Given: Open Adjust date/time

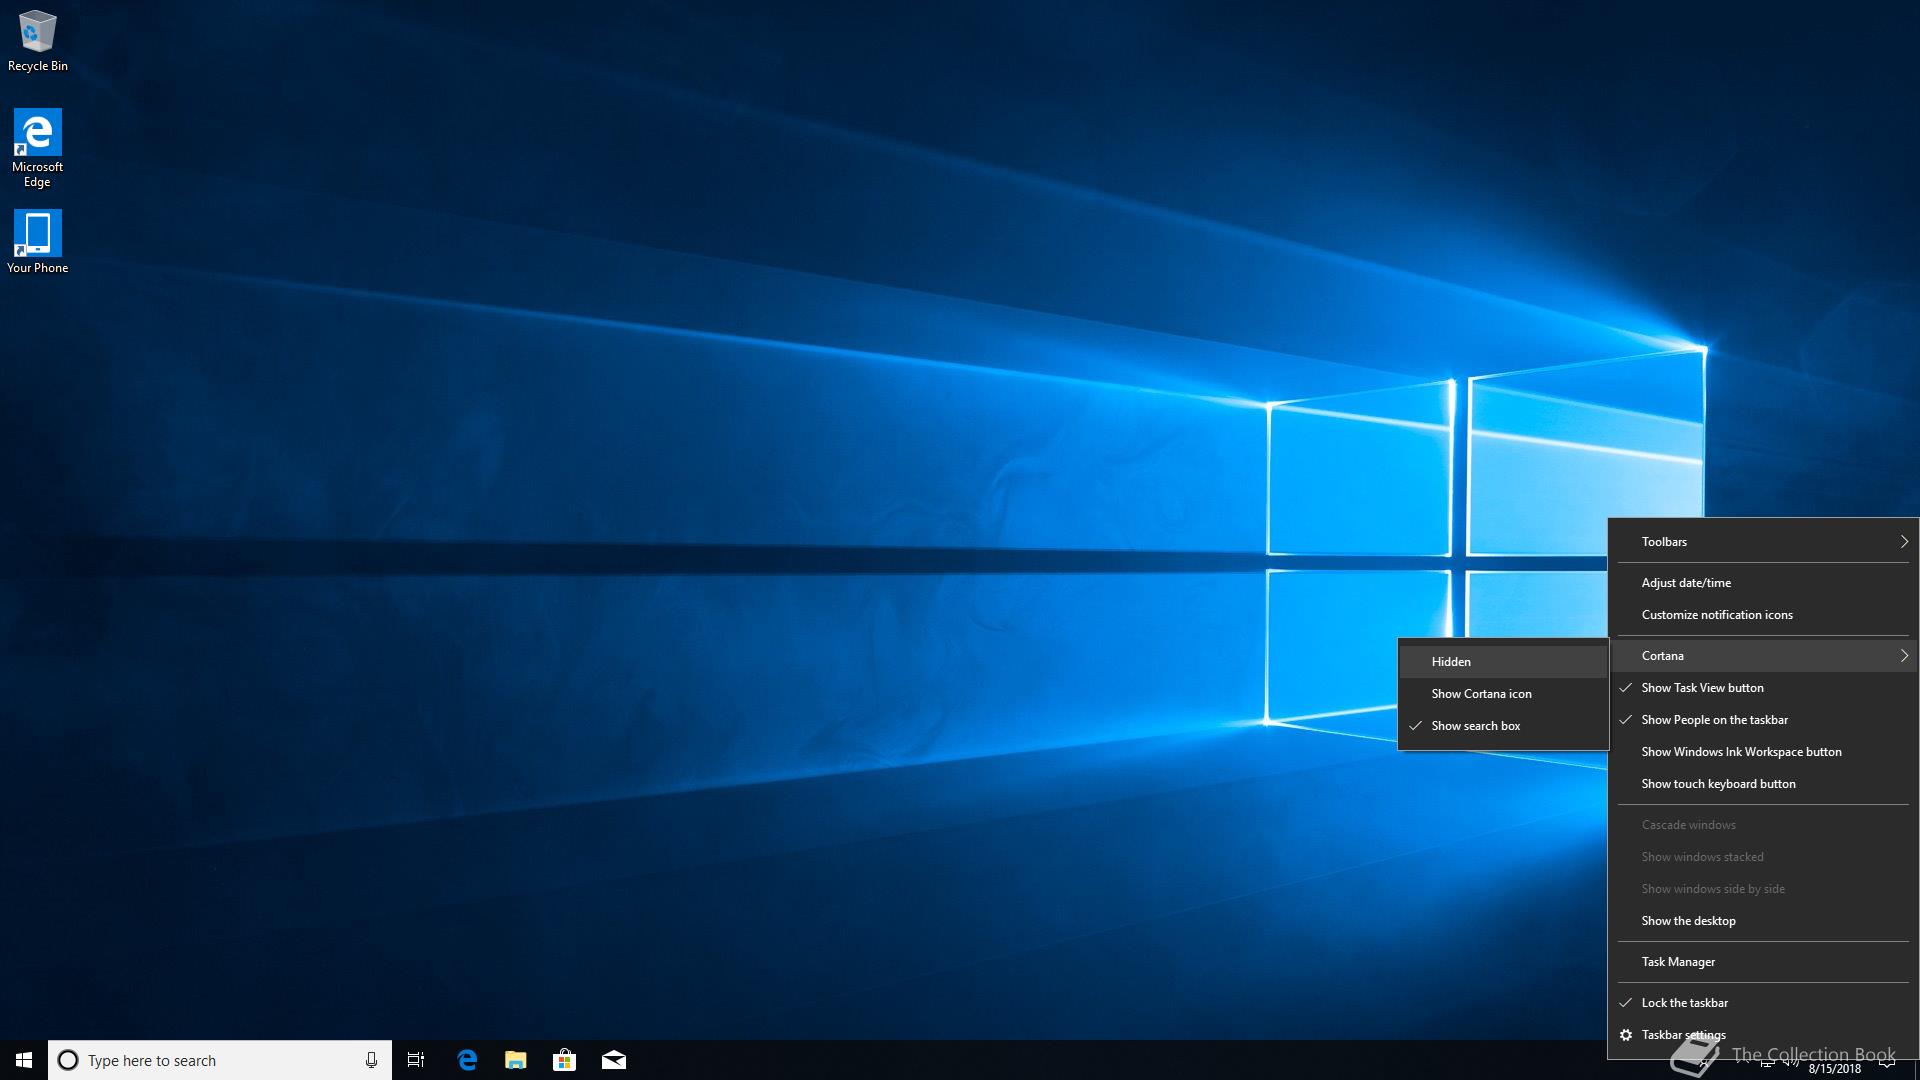Looking at the screenshot, I should 1763,583.
